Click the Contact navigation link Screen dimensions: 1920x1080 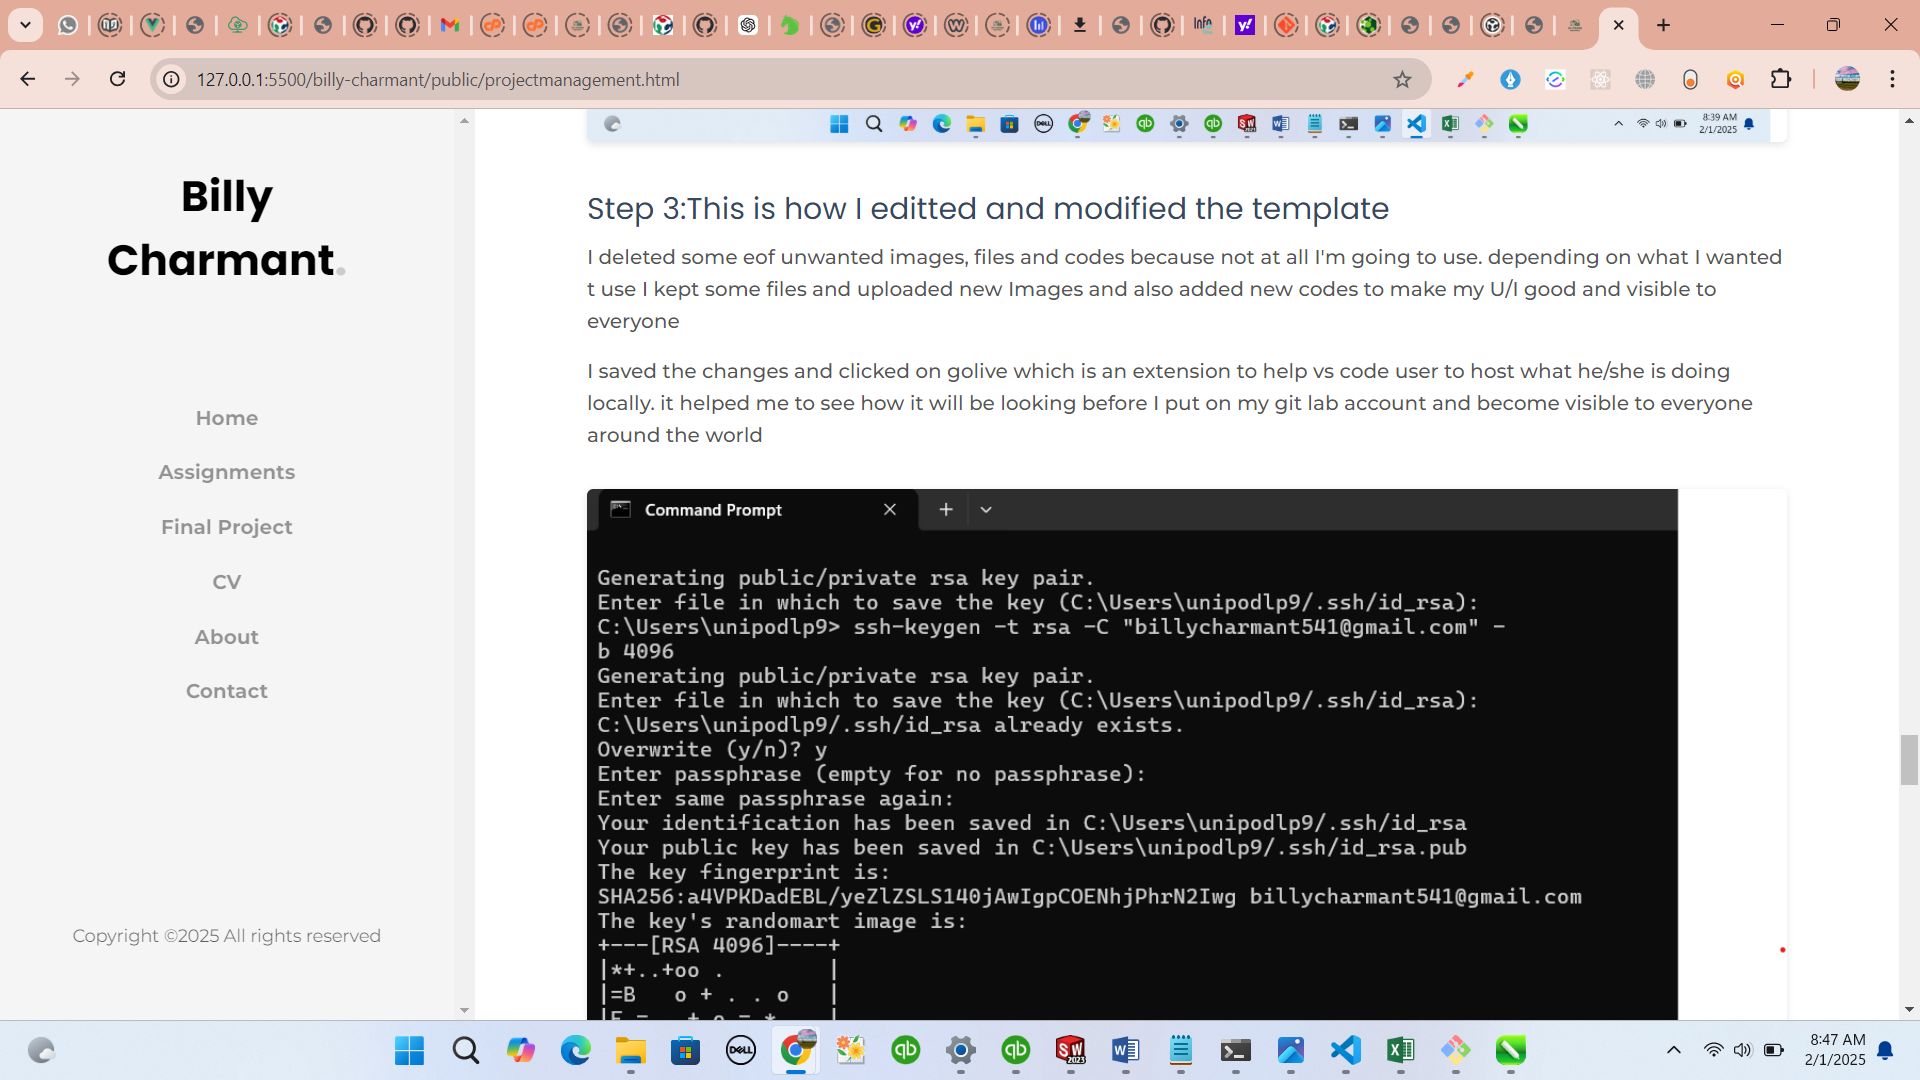[x=227, y=691]
